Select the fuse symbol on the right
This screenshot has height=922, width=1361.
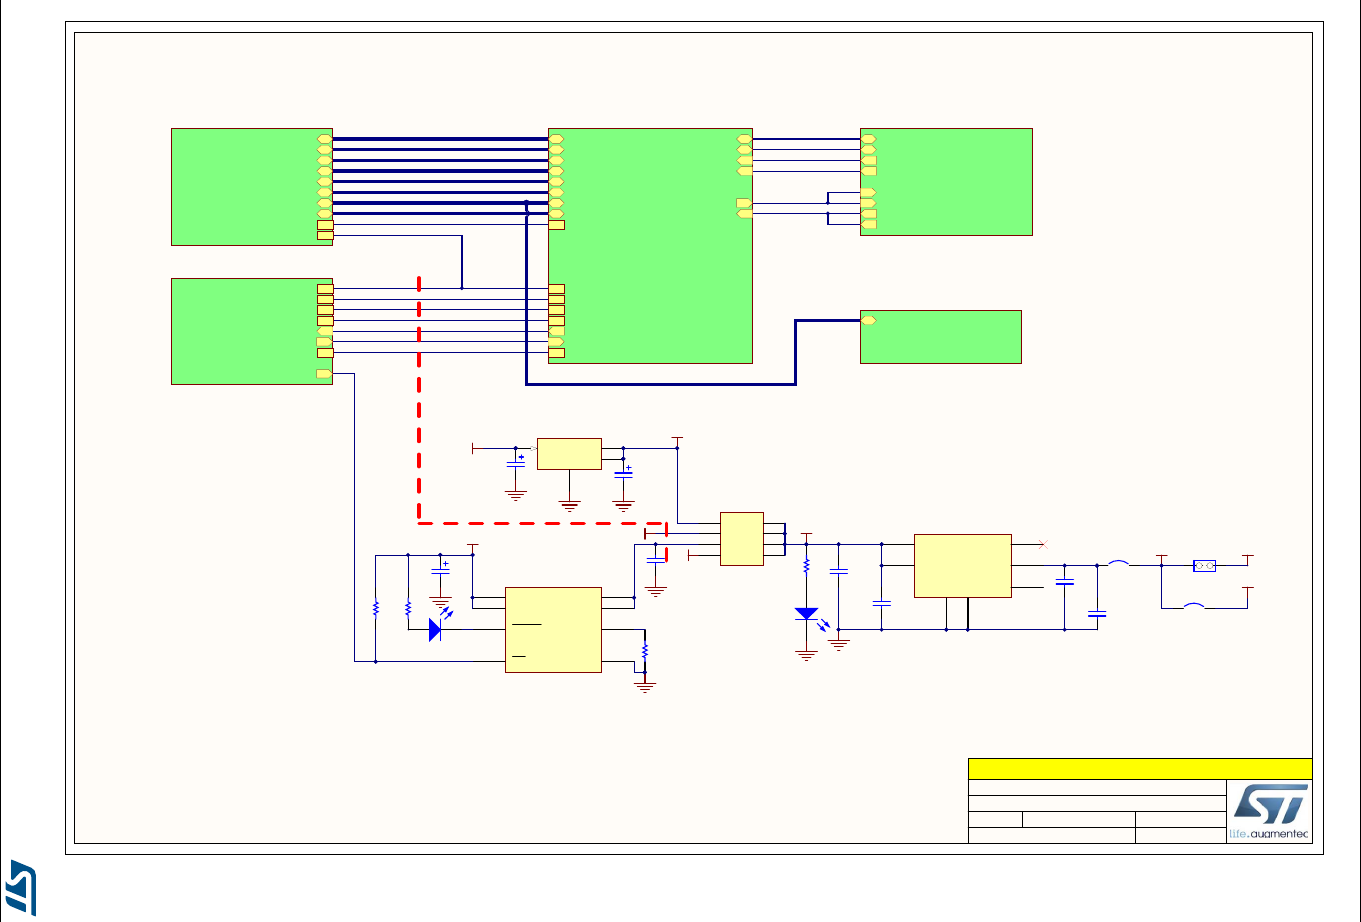click(1205, 566)
